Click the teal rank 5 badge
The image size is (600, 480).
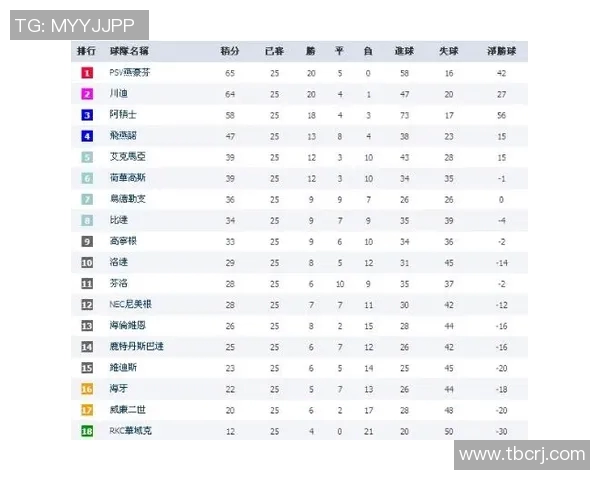(87, 157)
